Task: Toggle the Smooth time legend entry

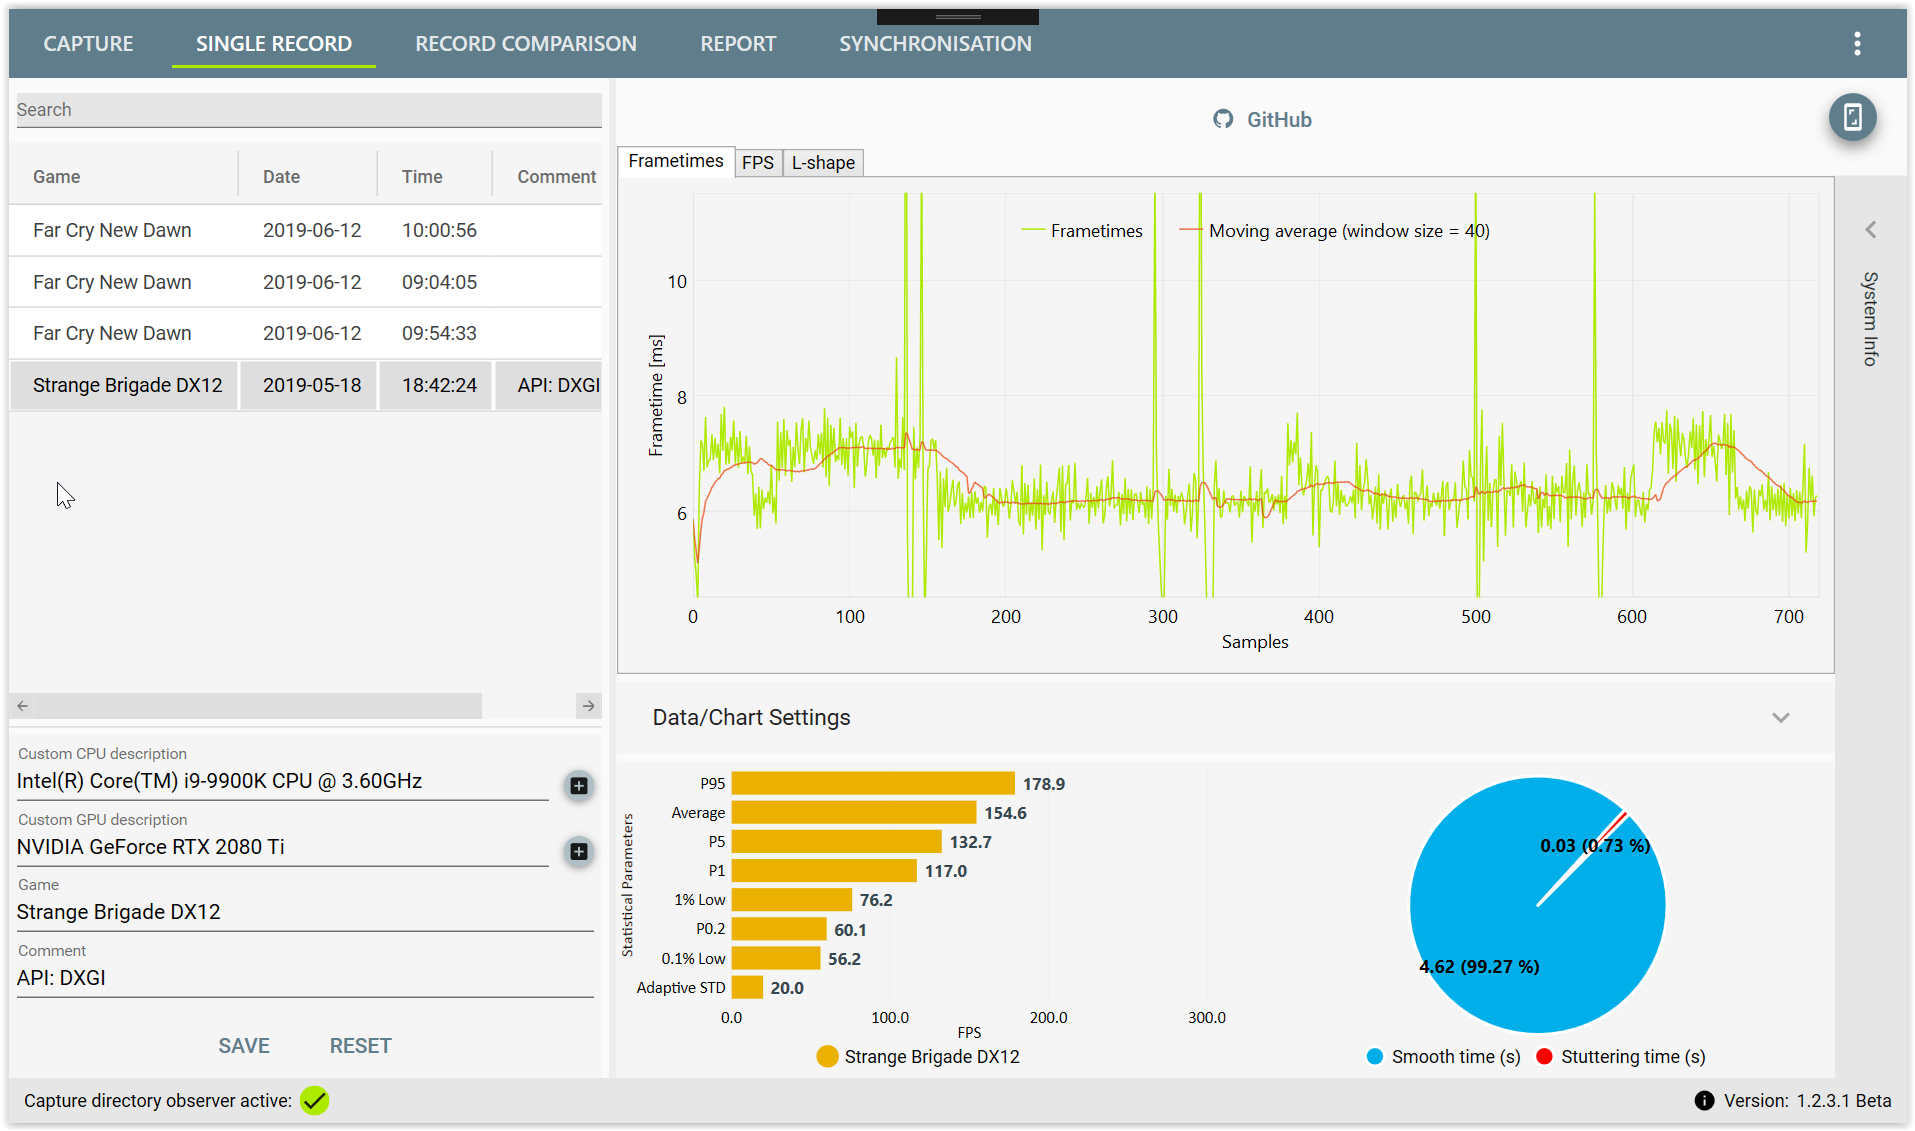Action: [1443, 1056]
